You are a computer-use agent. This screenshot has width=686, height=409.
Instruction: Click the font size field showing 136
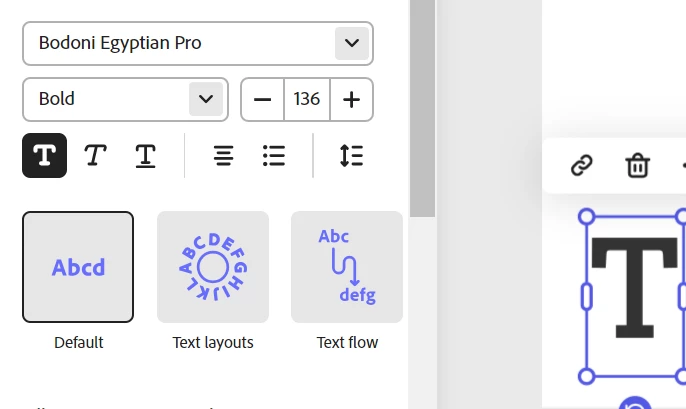pyautogui.click(x=307, y=99)
